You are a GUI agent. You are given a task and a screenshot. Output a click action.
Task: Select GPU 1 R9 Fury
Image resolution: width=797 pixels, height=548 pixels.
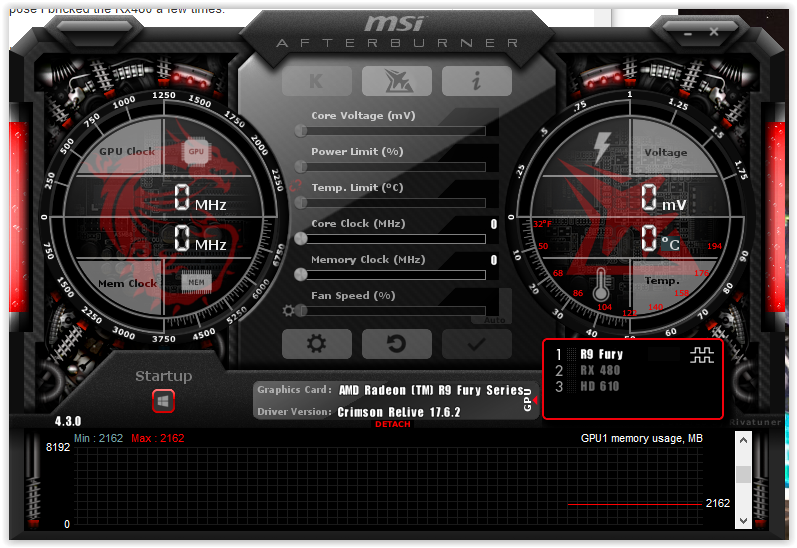(602, 354)
